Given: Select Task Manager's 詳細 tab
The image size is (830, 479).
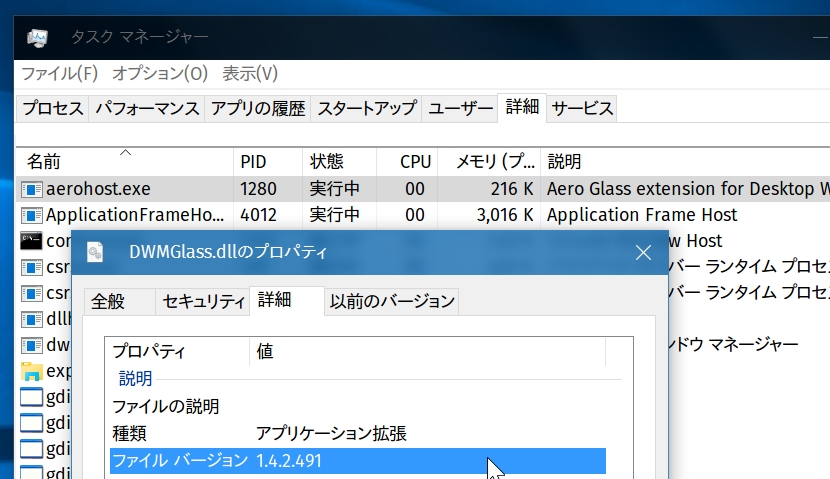Looking at the screenshot, I should pyautogui.click(x=522, y=107).
